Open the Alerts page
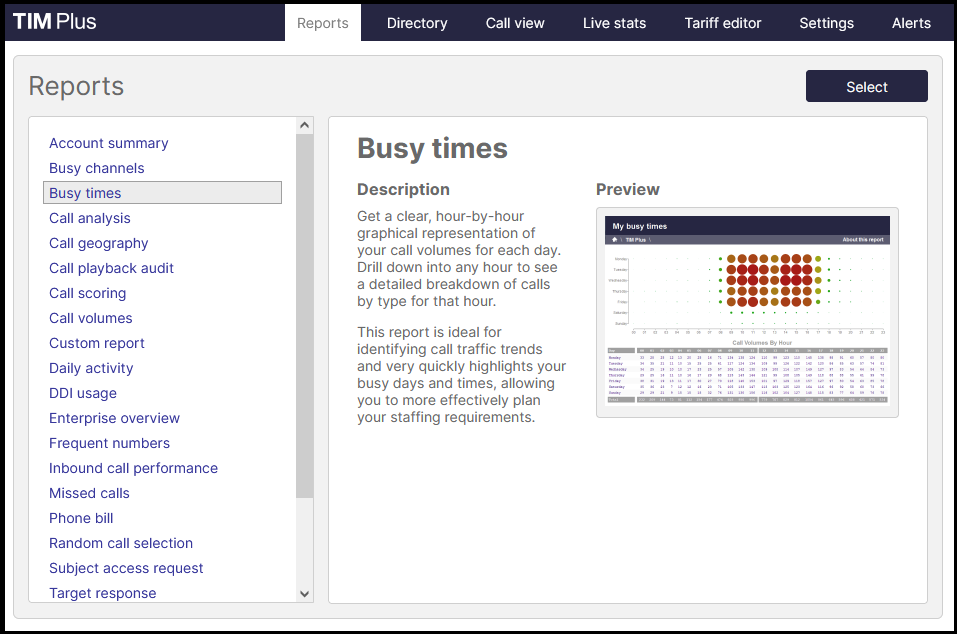 point(910,23)
